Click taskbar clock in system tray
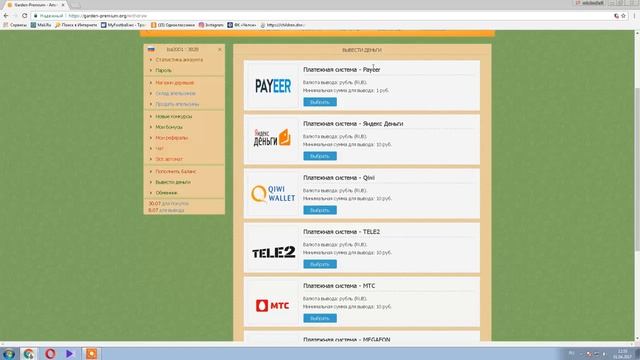The width and height of the screenshot is (640, 360). click(x=622, y=354)
